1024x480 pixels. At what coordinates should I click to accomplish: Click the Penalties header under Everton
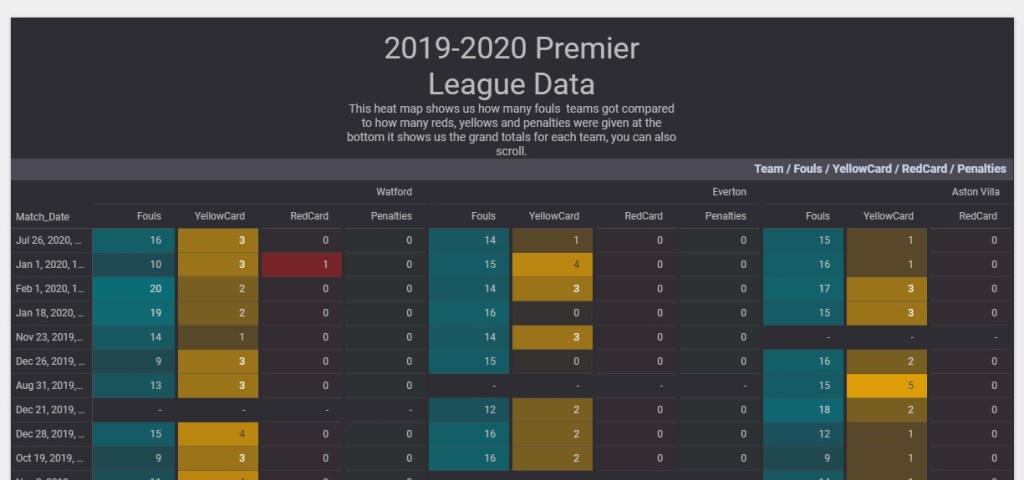pyautogui.click(x=725, y=216)
